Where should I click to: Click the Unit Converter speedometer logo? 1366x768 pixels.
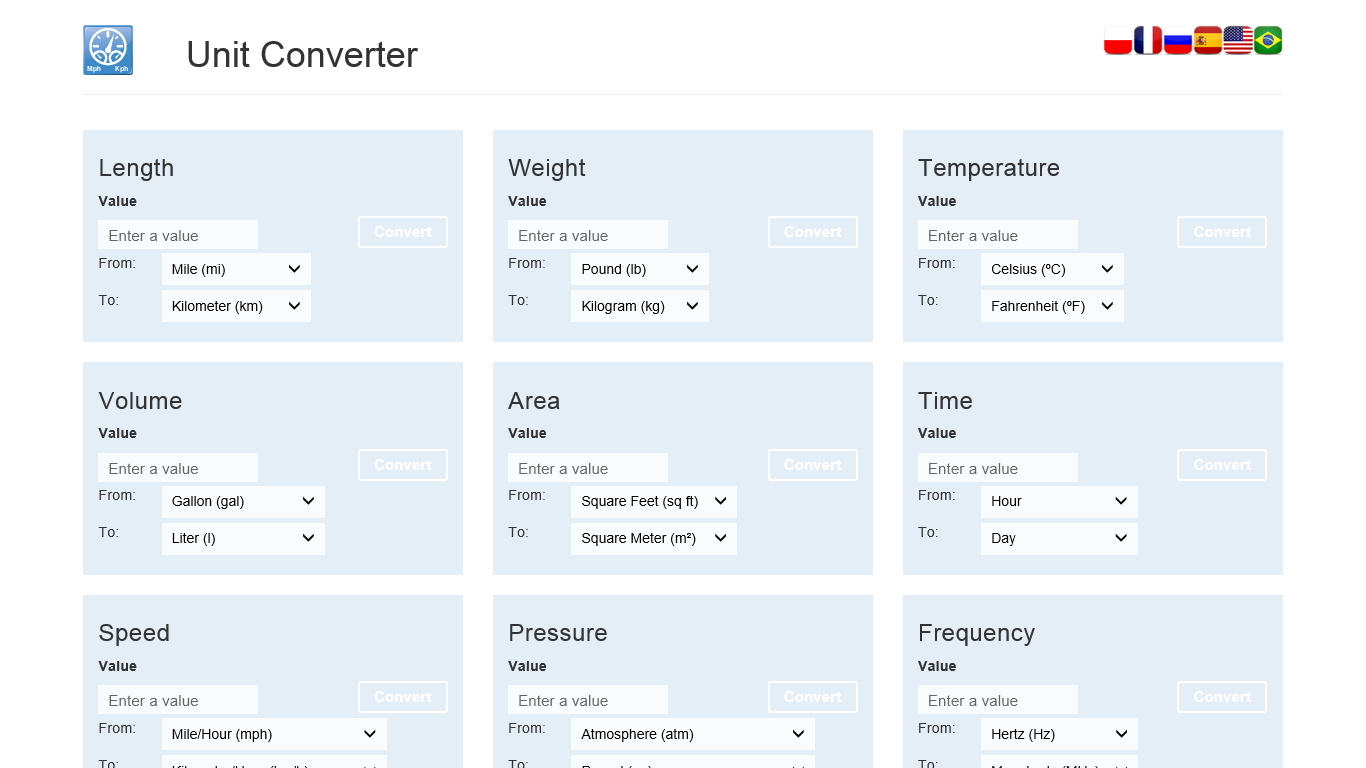click(x=108, y=51)
